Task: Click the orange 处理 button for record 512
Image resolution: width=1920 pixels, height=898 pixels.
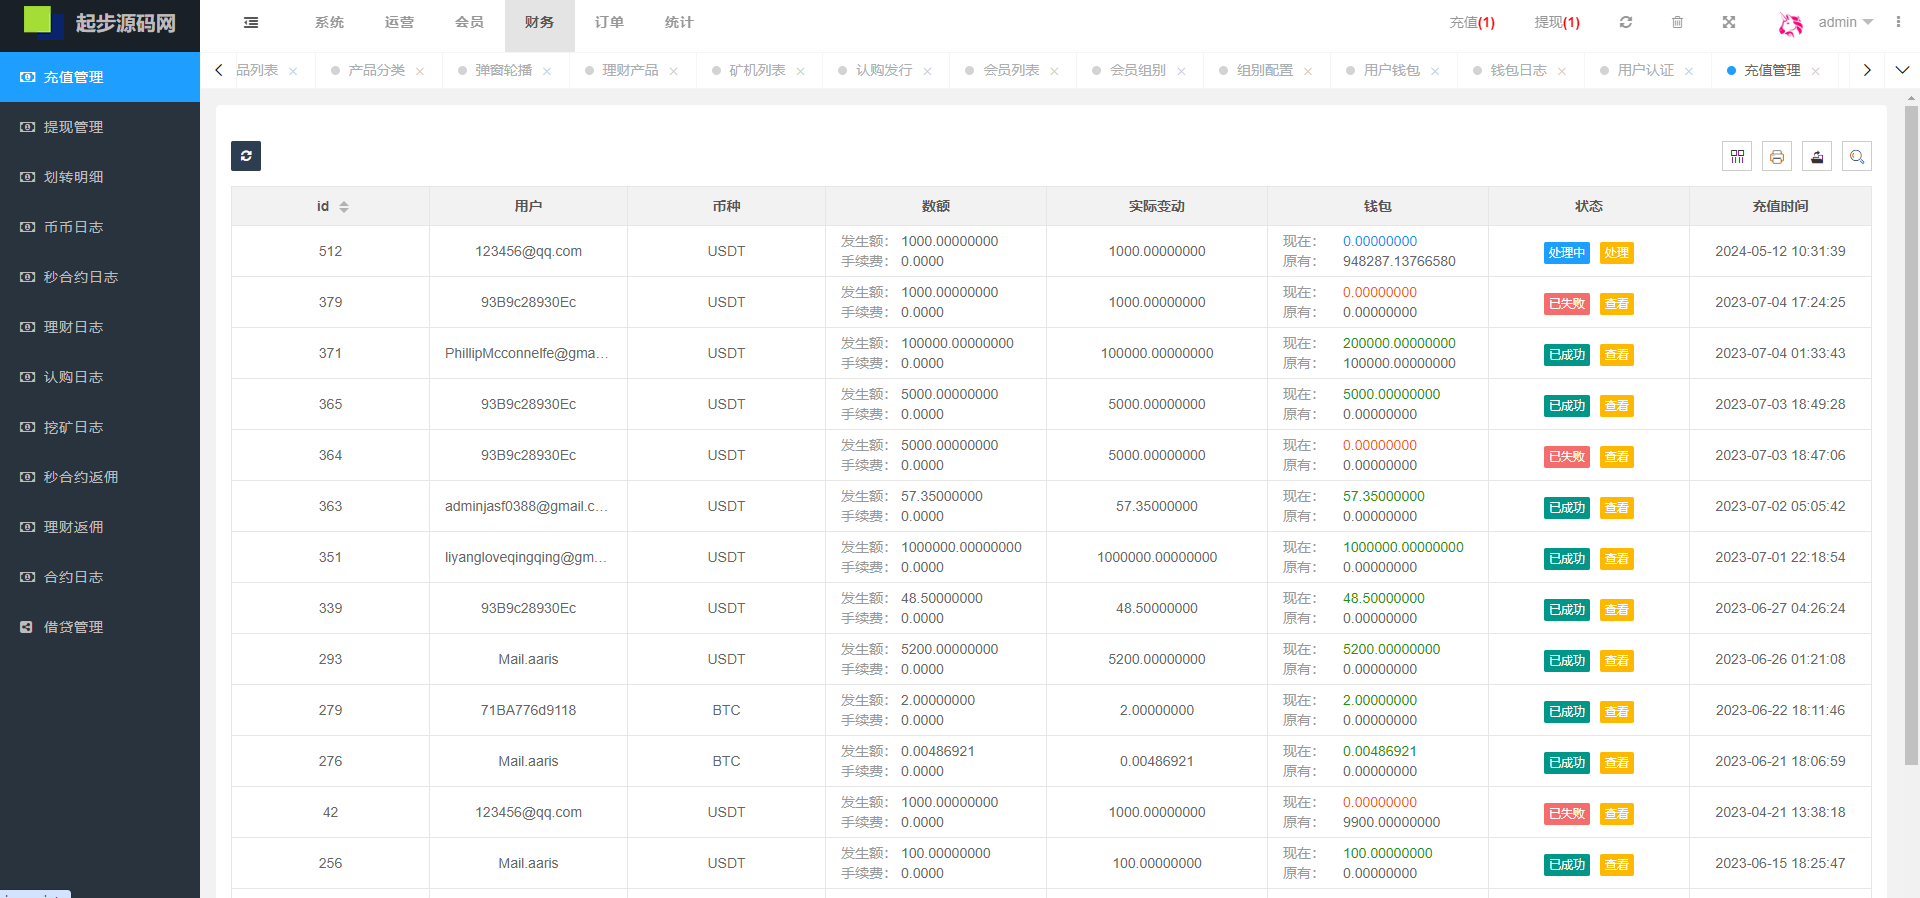Action: (x=1616, y=253)
